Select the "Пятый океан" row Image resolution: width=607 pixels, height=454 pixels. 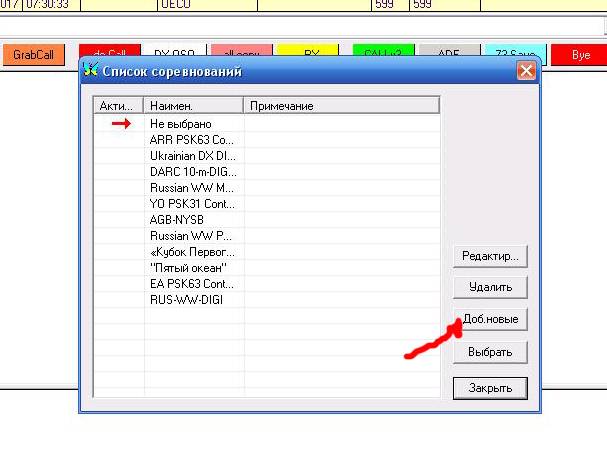pos(266,268)
